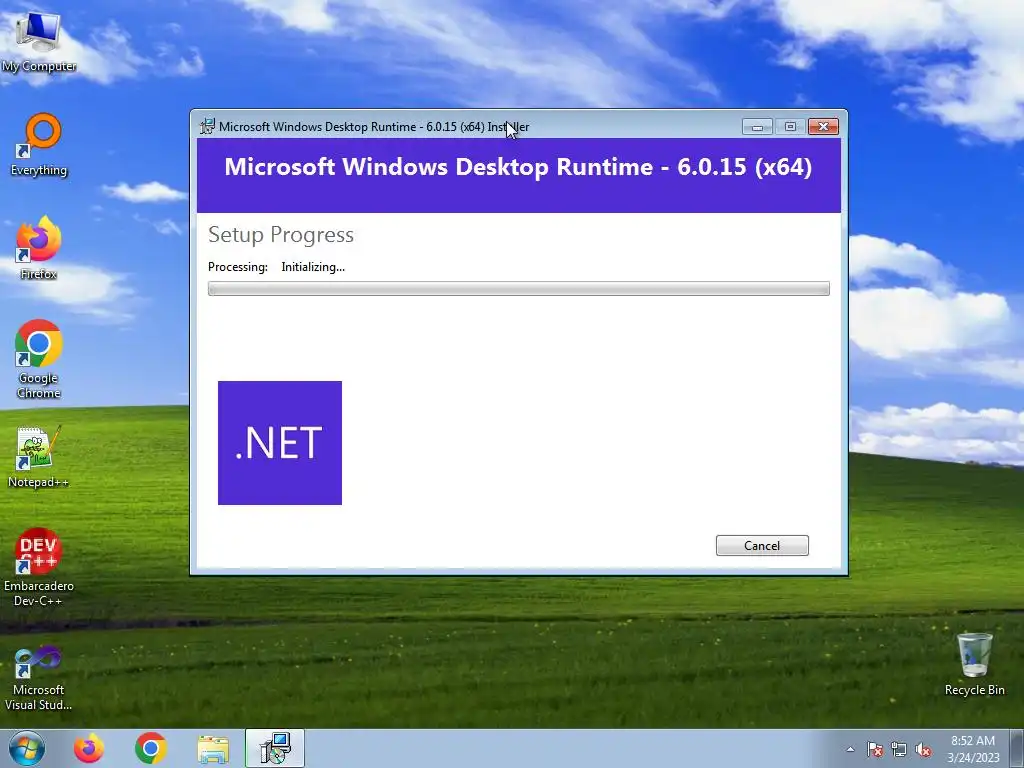Open Microsoft Visual Studio shortcut
The width and height of the screenshot is (1024, 768).
pos(39,677)
